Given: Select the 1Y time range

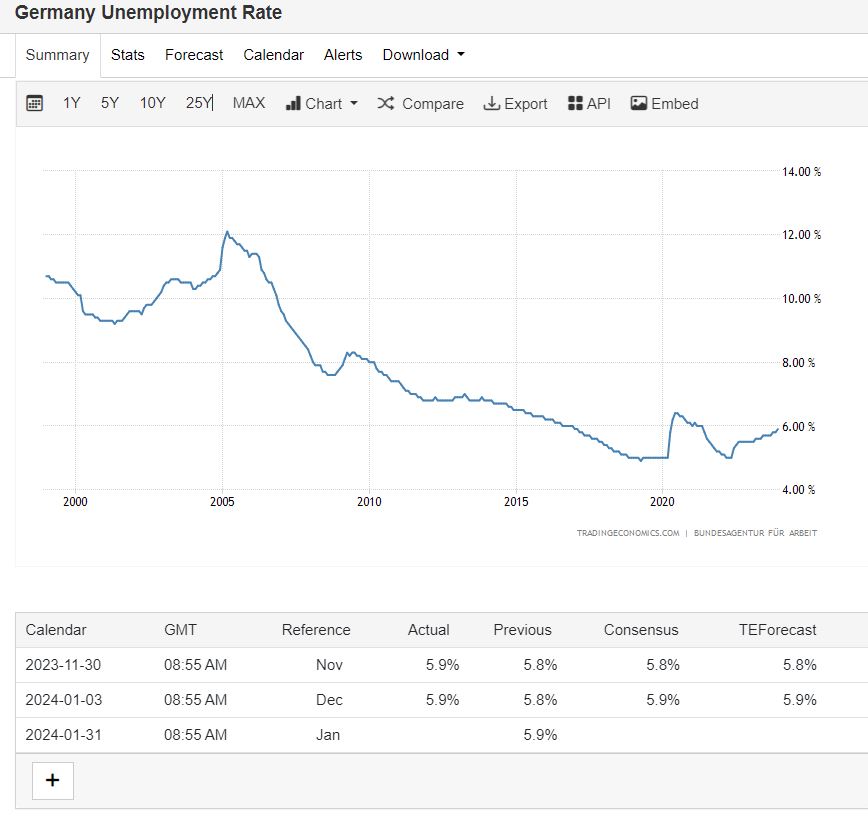Looking at the screenshot, I should pyautogui.click(x=72, y=103).
